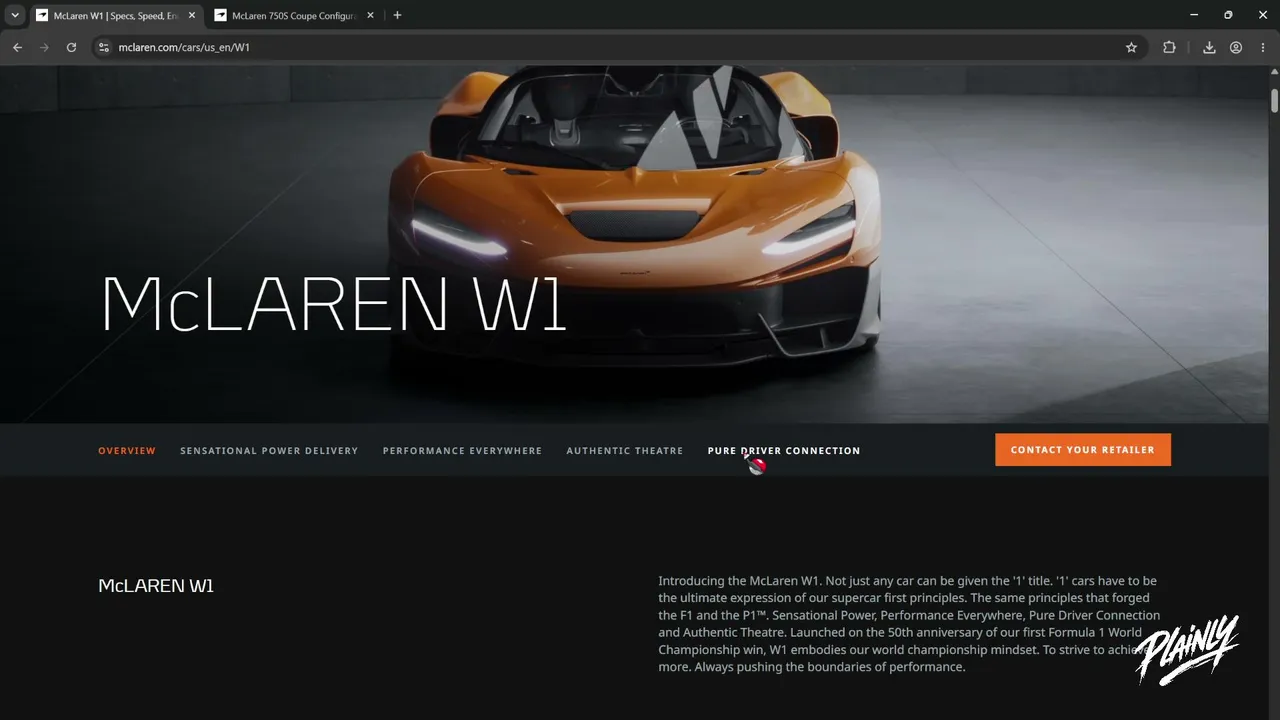The image size is (1280, 720).
Task: Jump to Pure Driver Connection section
Action: (x=784, y=451)
